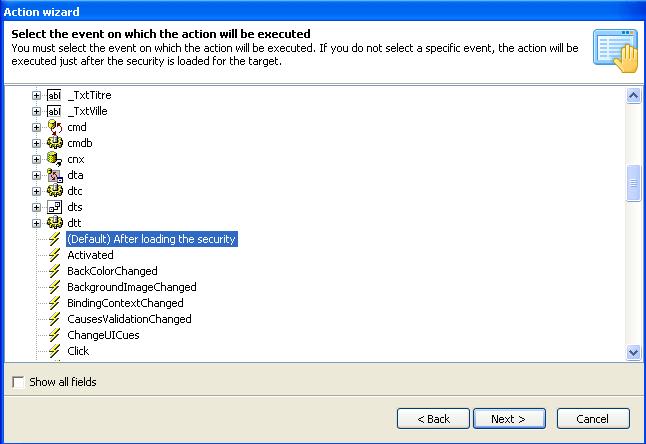
Task: Click the cmdb component icon
Action: pos(55,143)
